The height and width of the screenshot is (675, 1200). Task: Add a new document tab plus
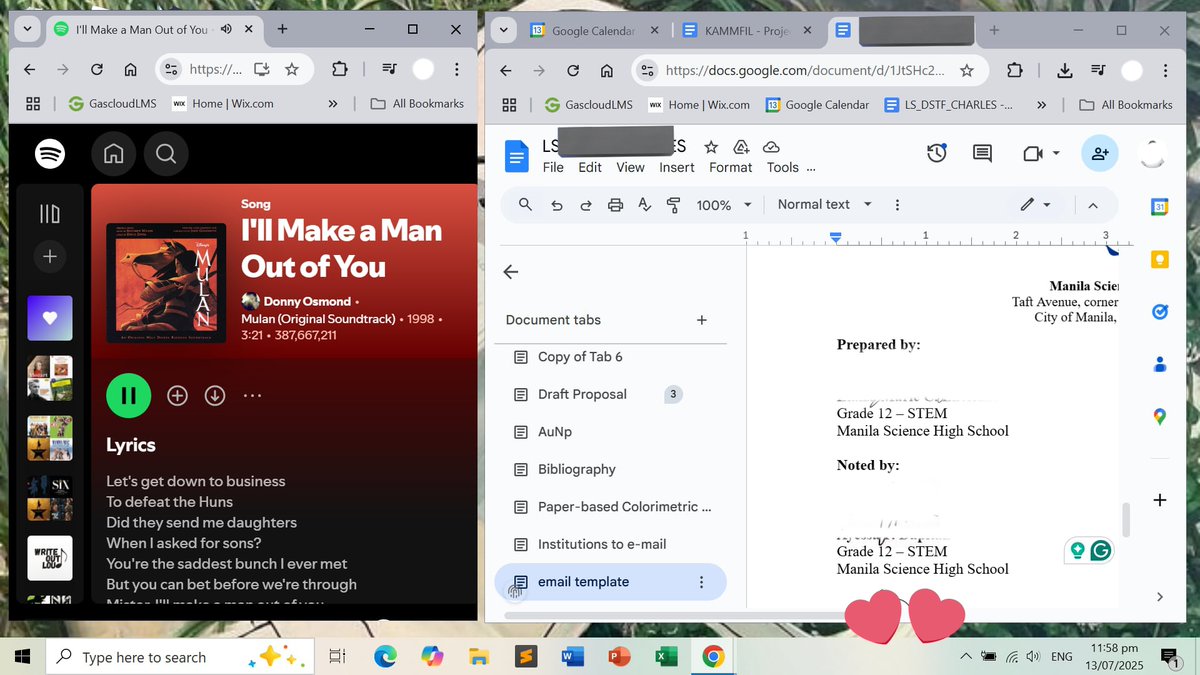702,320
